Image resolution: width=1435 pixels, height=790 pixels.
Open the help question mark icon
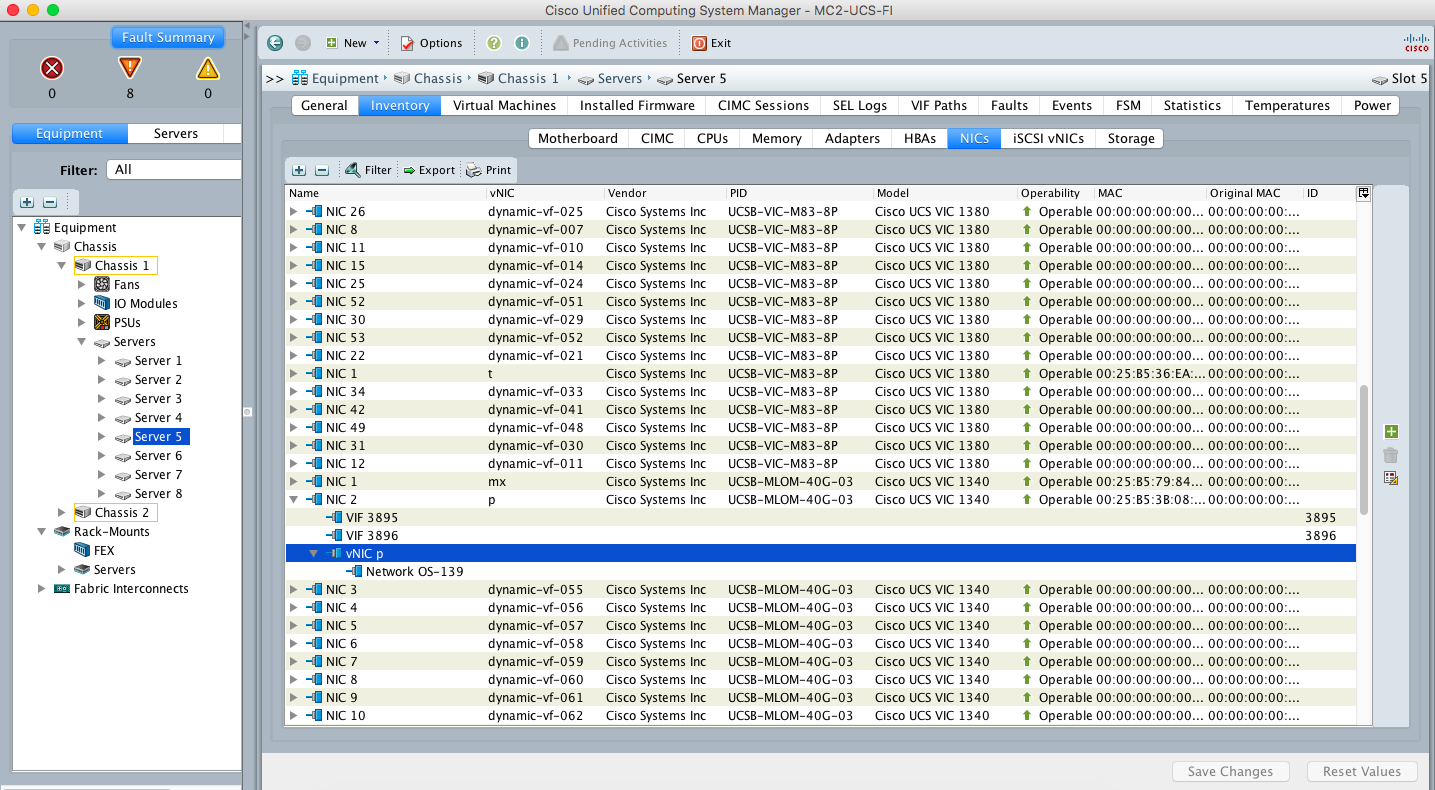click(494, 43)
